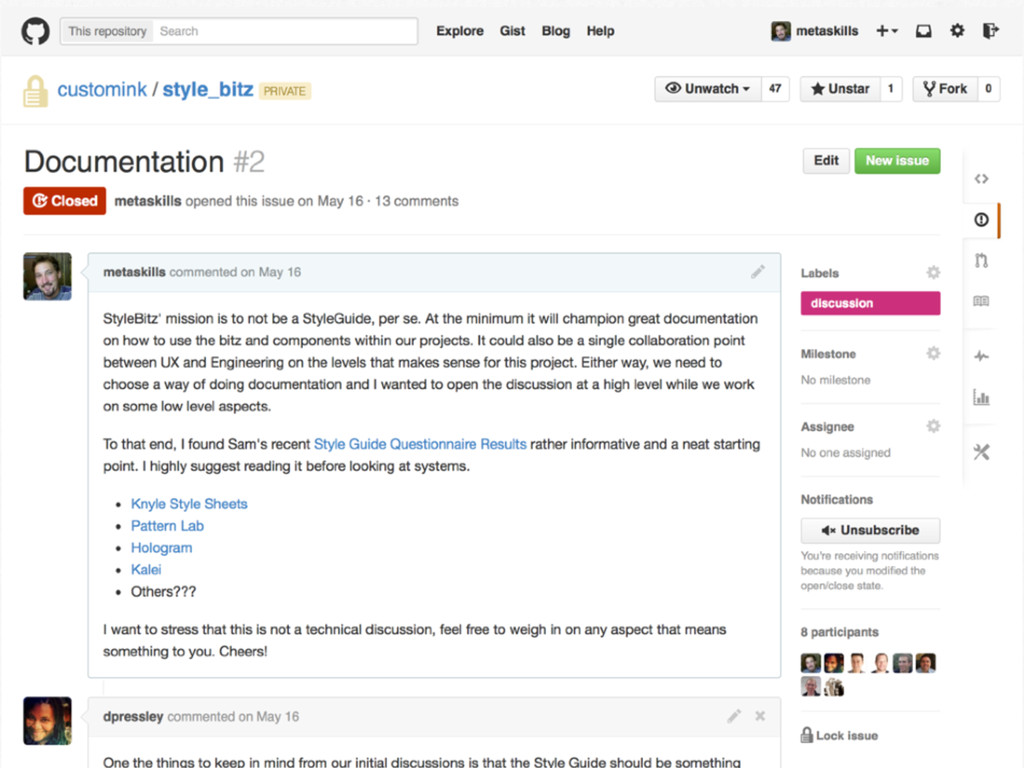Open the Hologram link
The width and height of the screenshot is (1024, 768).
pos(161,548)
